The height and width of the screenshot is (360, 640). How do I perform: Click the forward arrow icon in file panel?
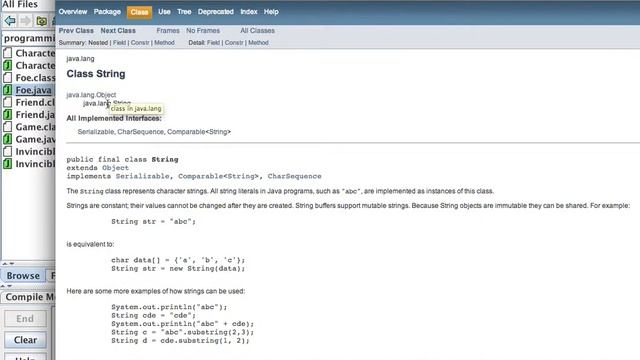25,20
